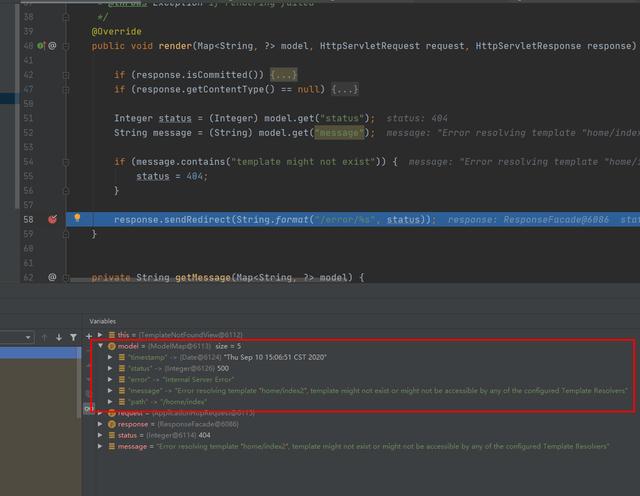Click the fold marker on line 47
Image resolution: width=640 pixels, height=496 pixels.
click(x=66, y=89)
